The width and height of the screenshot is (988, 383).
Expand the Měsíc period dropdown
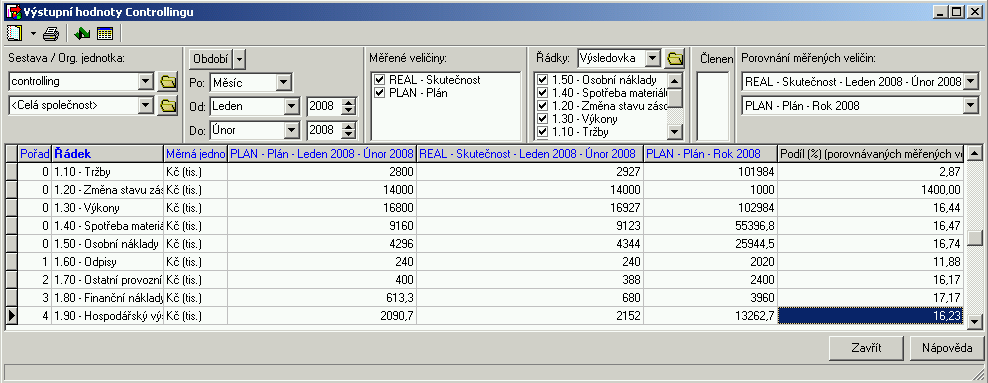point(284,82)
